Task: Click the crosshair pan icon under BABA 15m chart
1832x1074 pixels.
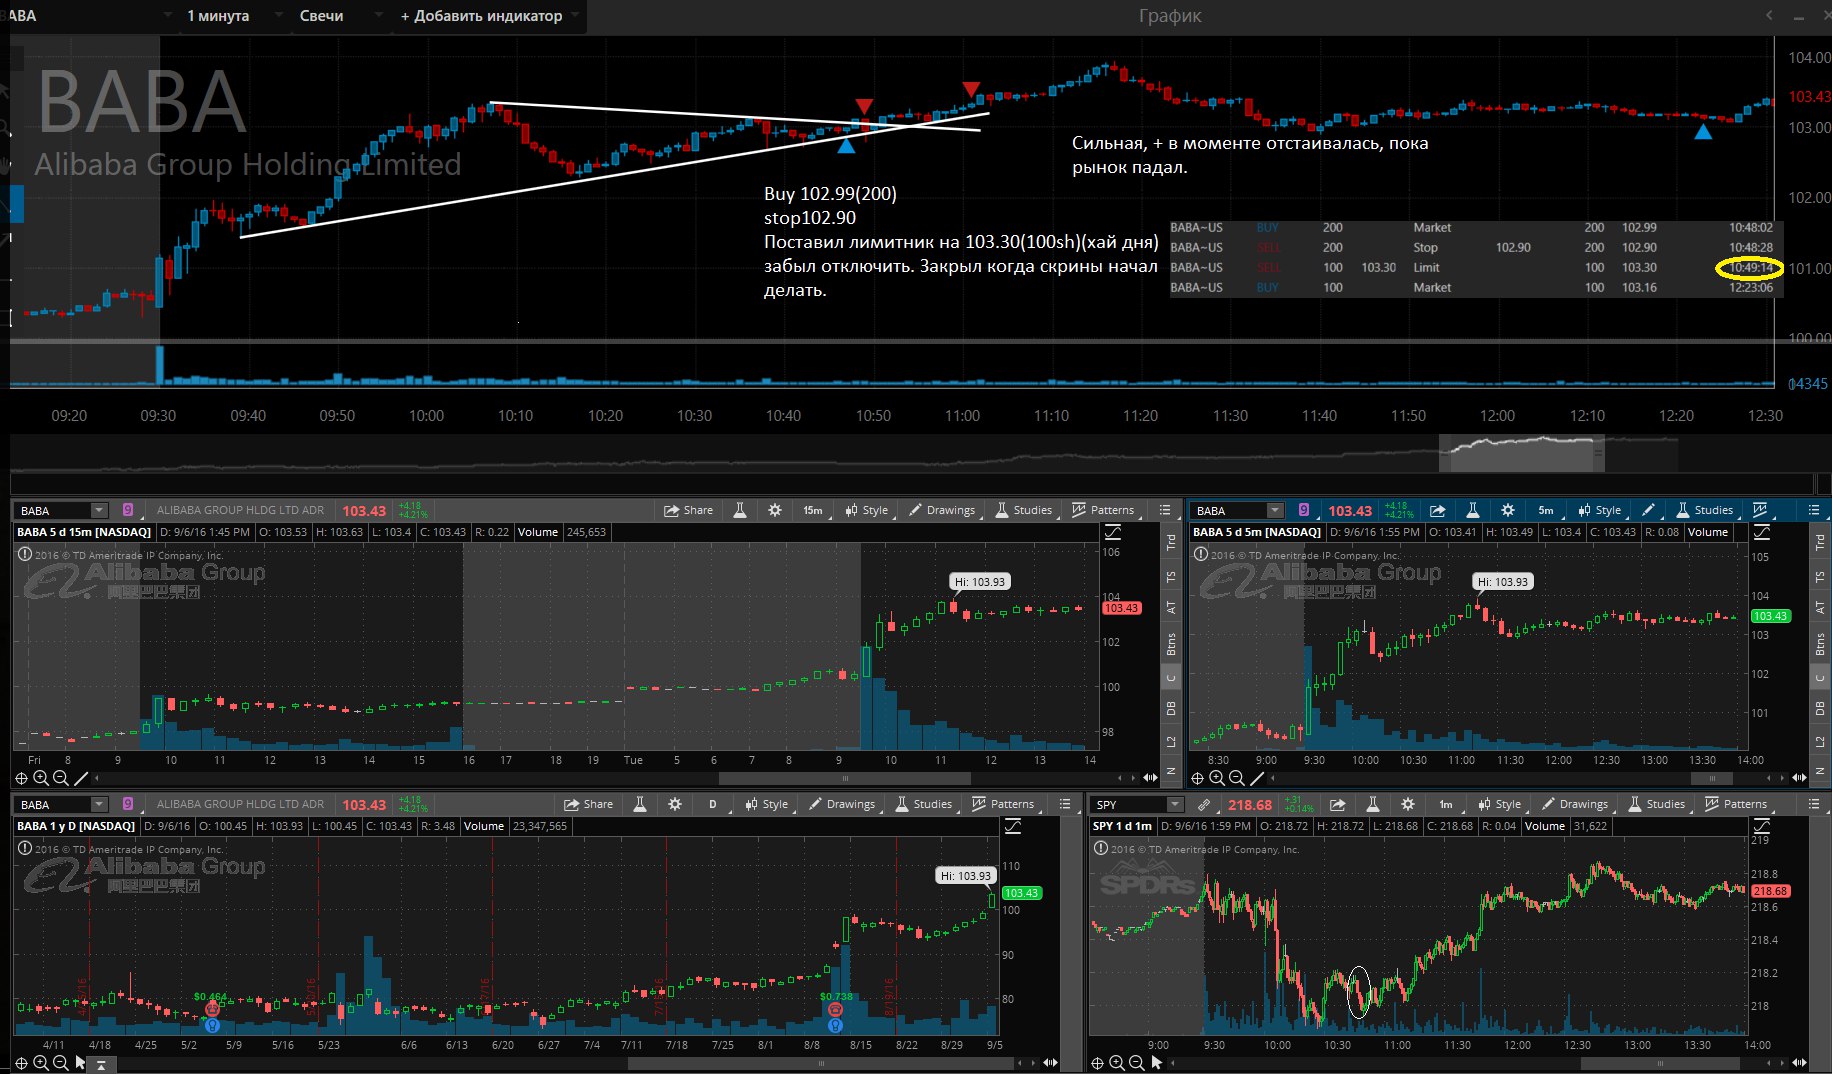Action: pos(21,778)
